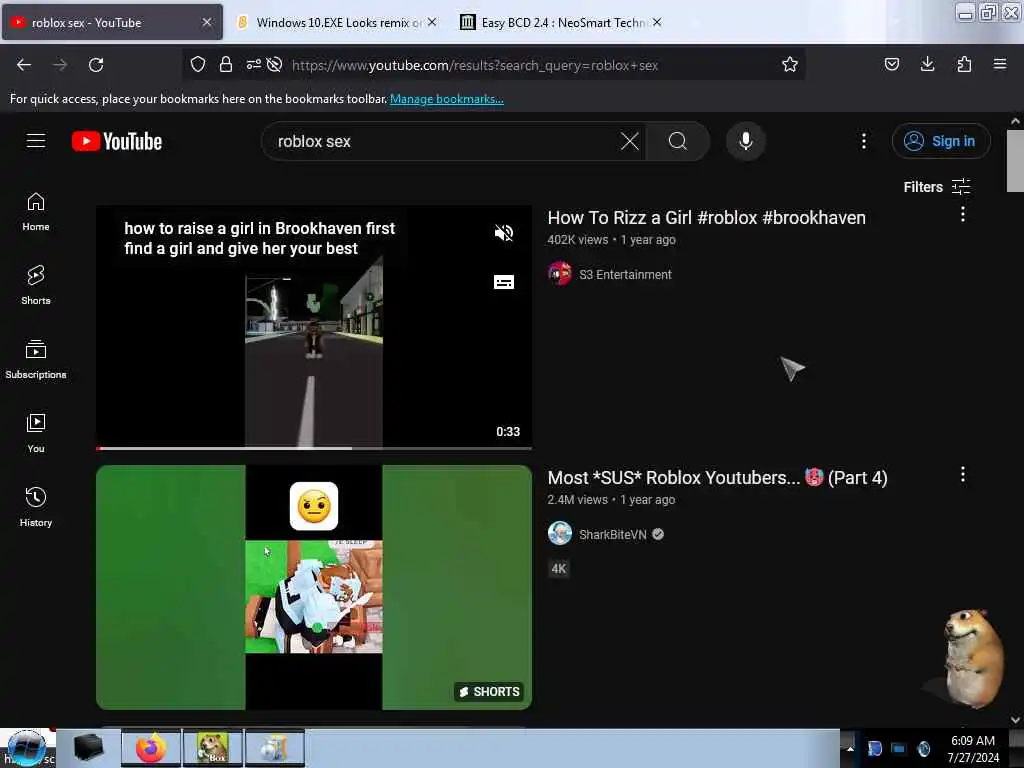
Task: Click the hamster Box taskbar icon
Action: pos(213,748)
